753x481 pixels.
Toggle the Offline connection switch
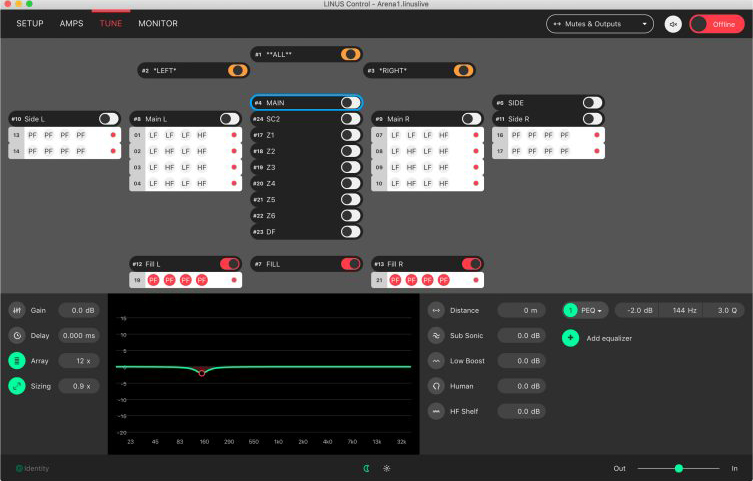717,24
